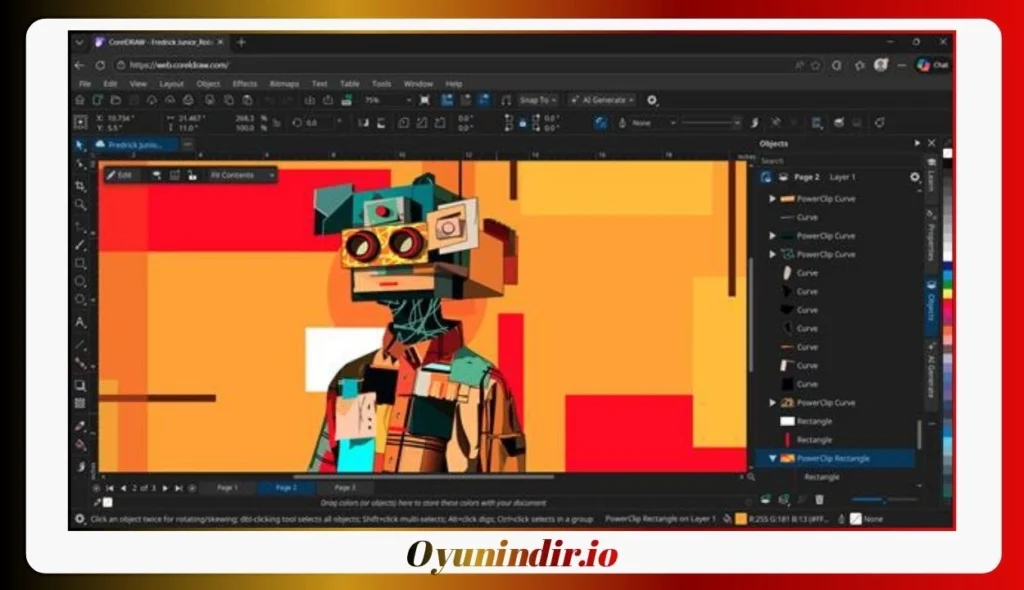Click the orange fill color swatch in status bar
The image size is (1024, 590).
coord(741,519)
